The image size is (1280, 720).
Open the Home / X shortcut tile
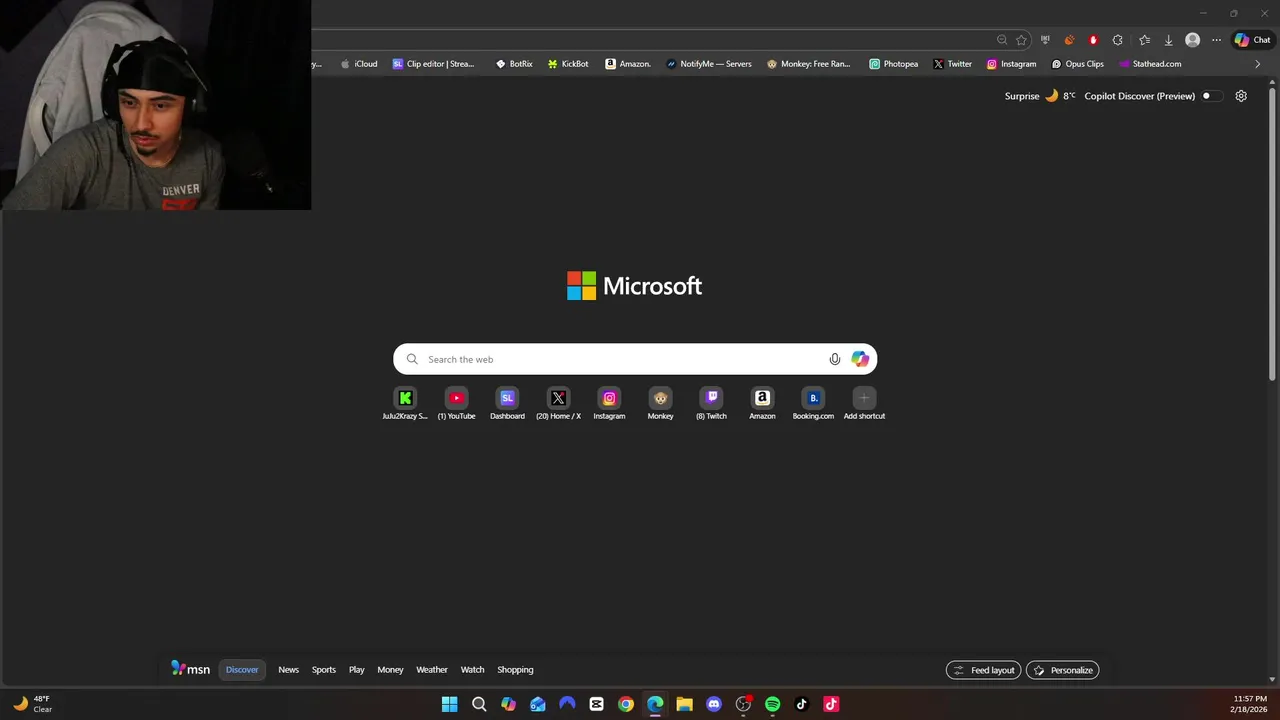pyautogui.click(x=558, y=404)
